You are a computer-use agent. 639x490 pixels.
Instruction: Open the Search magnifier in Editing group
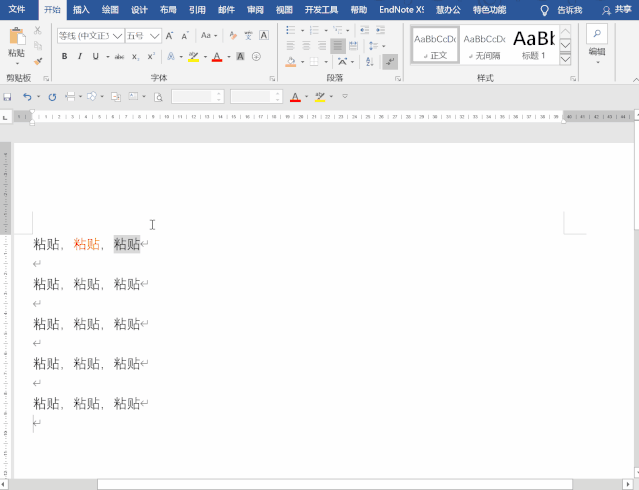(597, 34)
